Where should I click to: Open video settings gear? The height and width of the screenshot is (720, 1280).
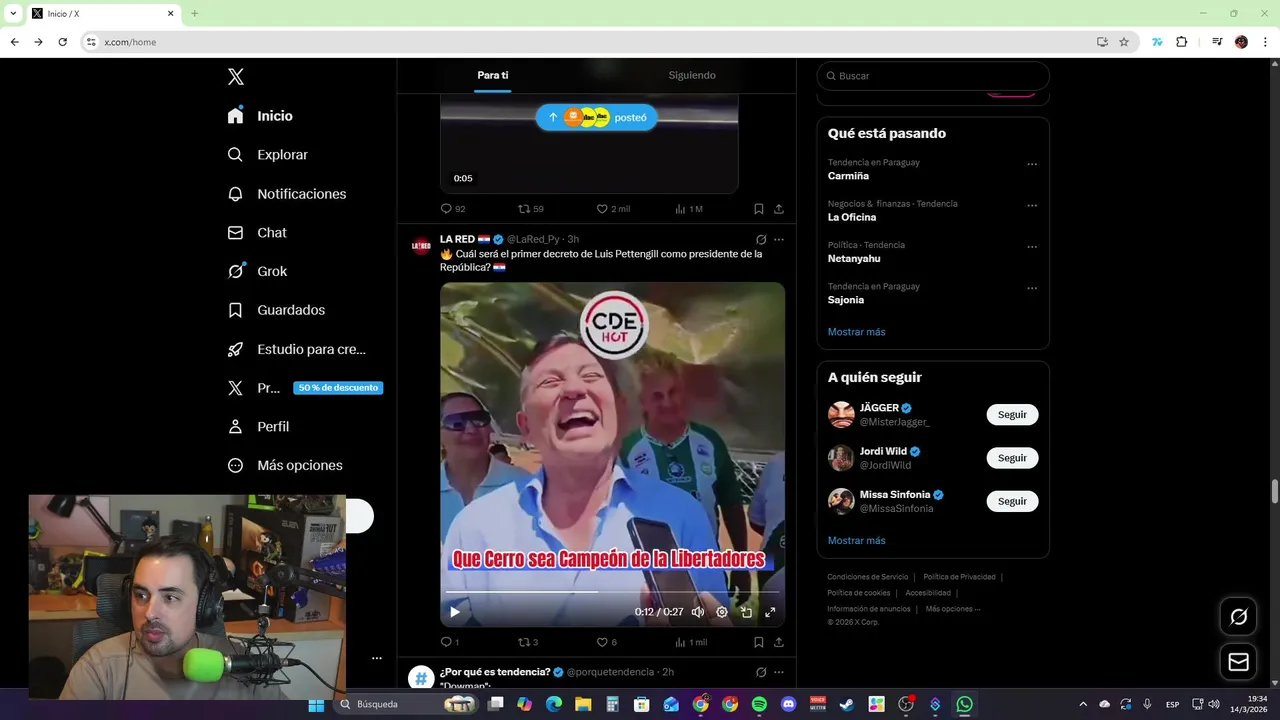[722, 612]
